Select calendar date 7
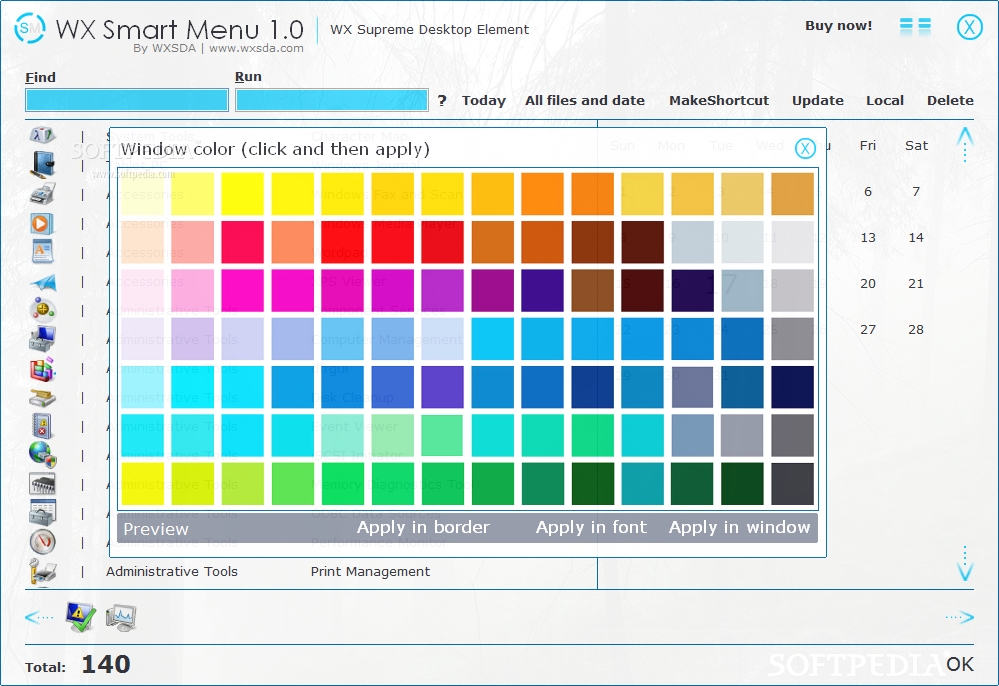 coord(916,192)
